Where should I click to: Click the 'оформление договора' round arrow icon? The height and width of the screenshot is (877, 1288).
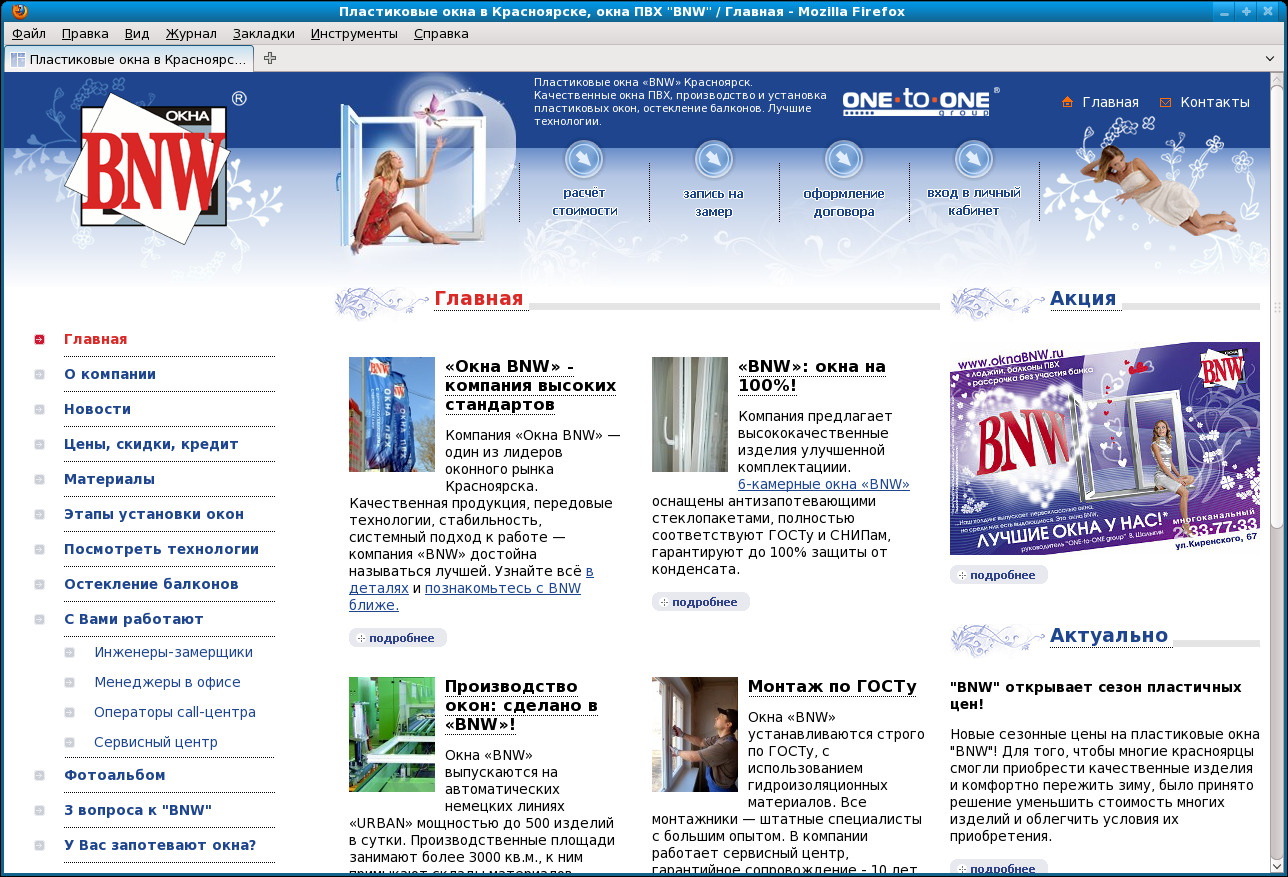coord(844,159)
